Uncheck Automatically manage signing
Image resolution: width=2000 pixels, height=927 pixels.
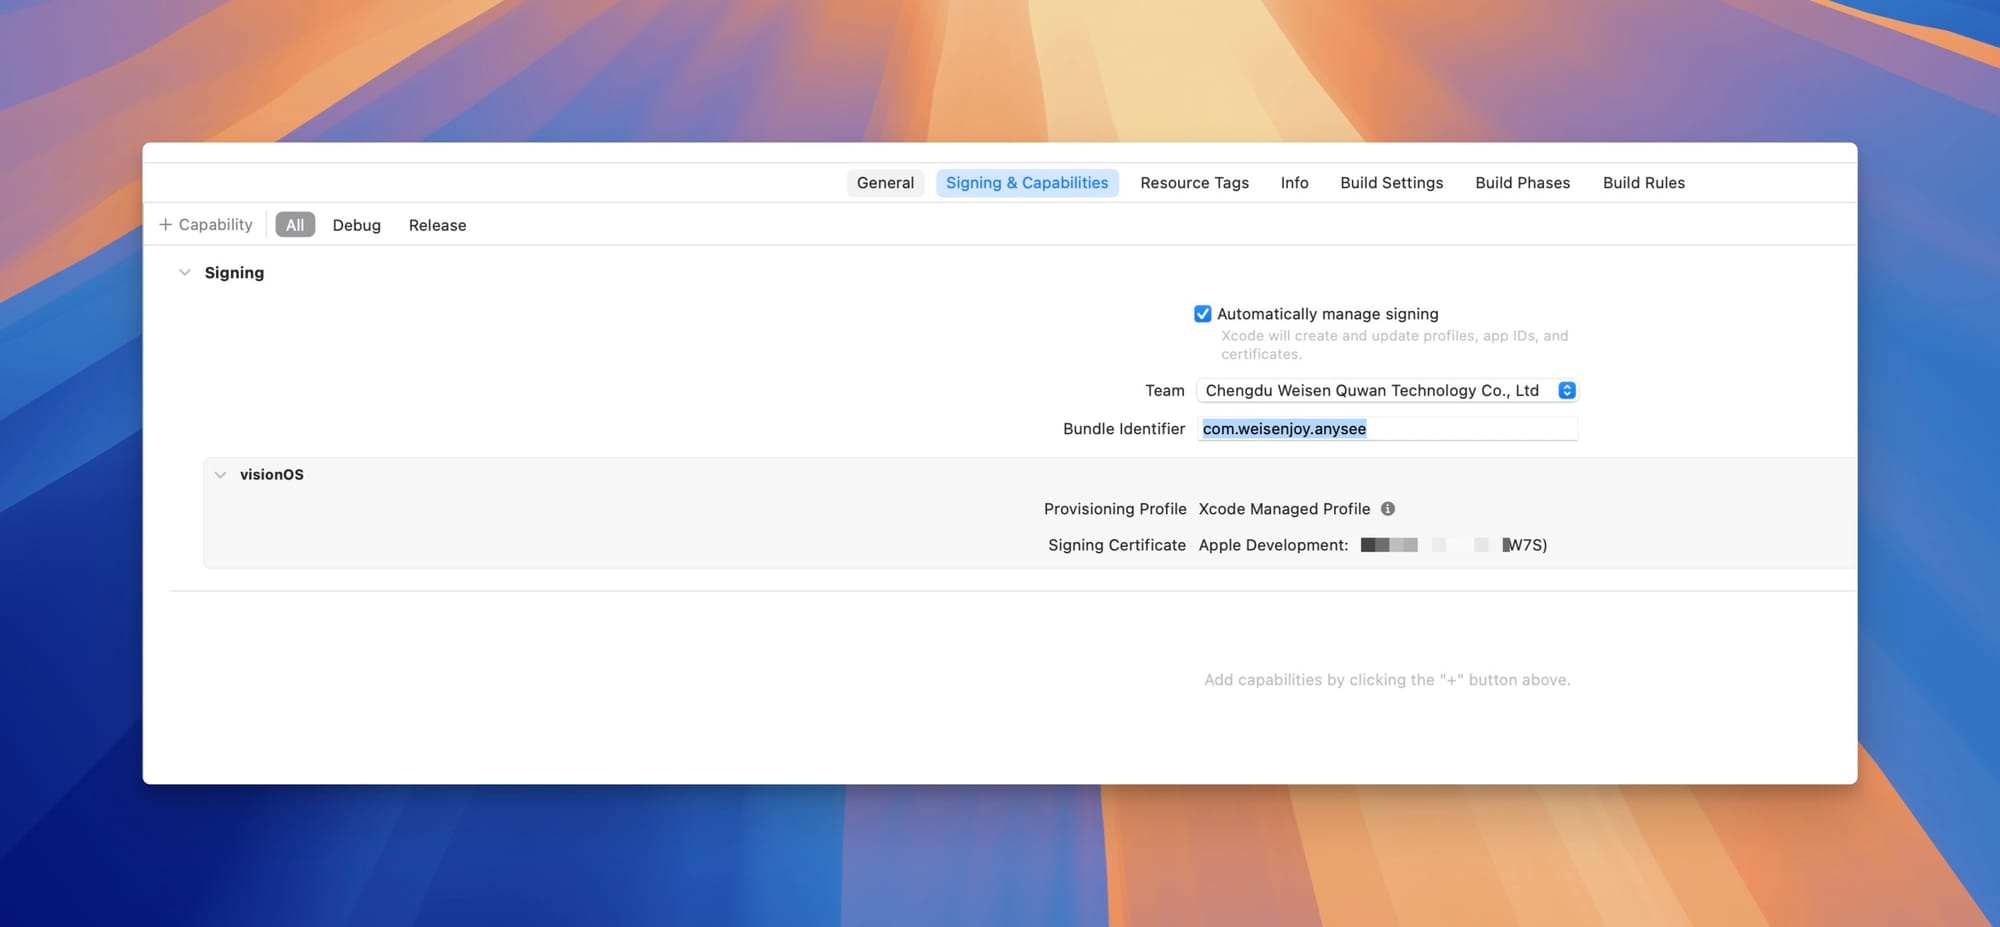point(1202,314)
